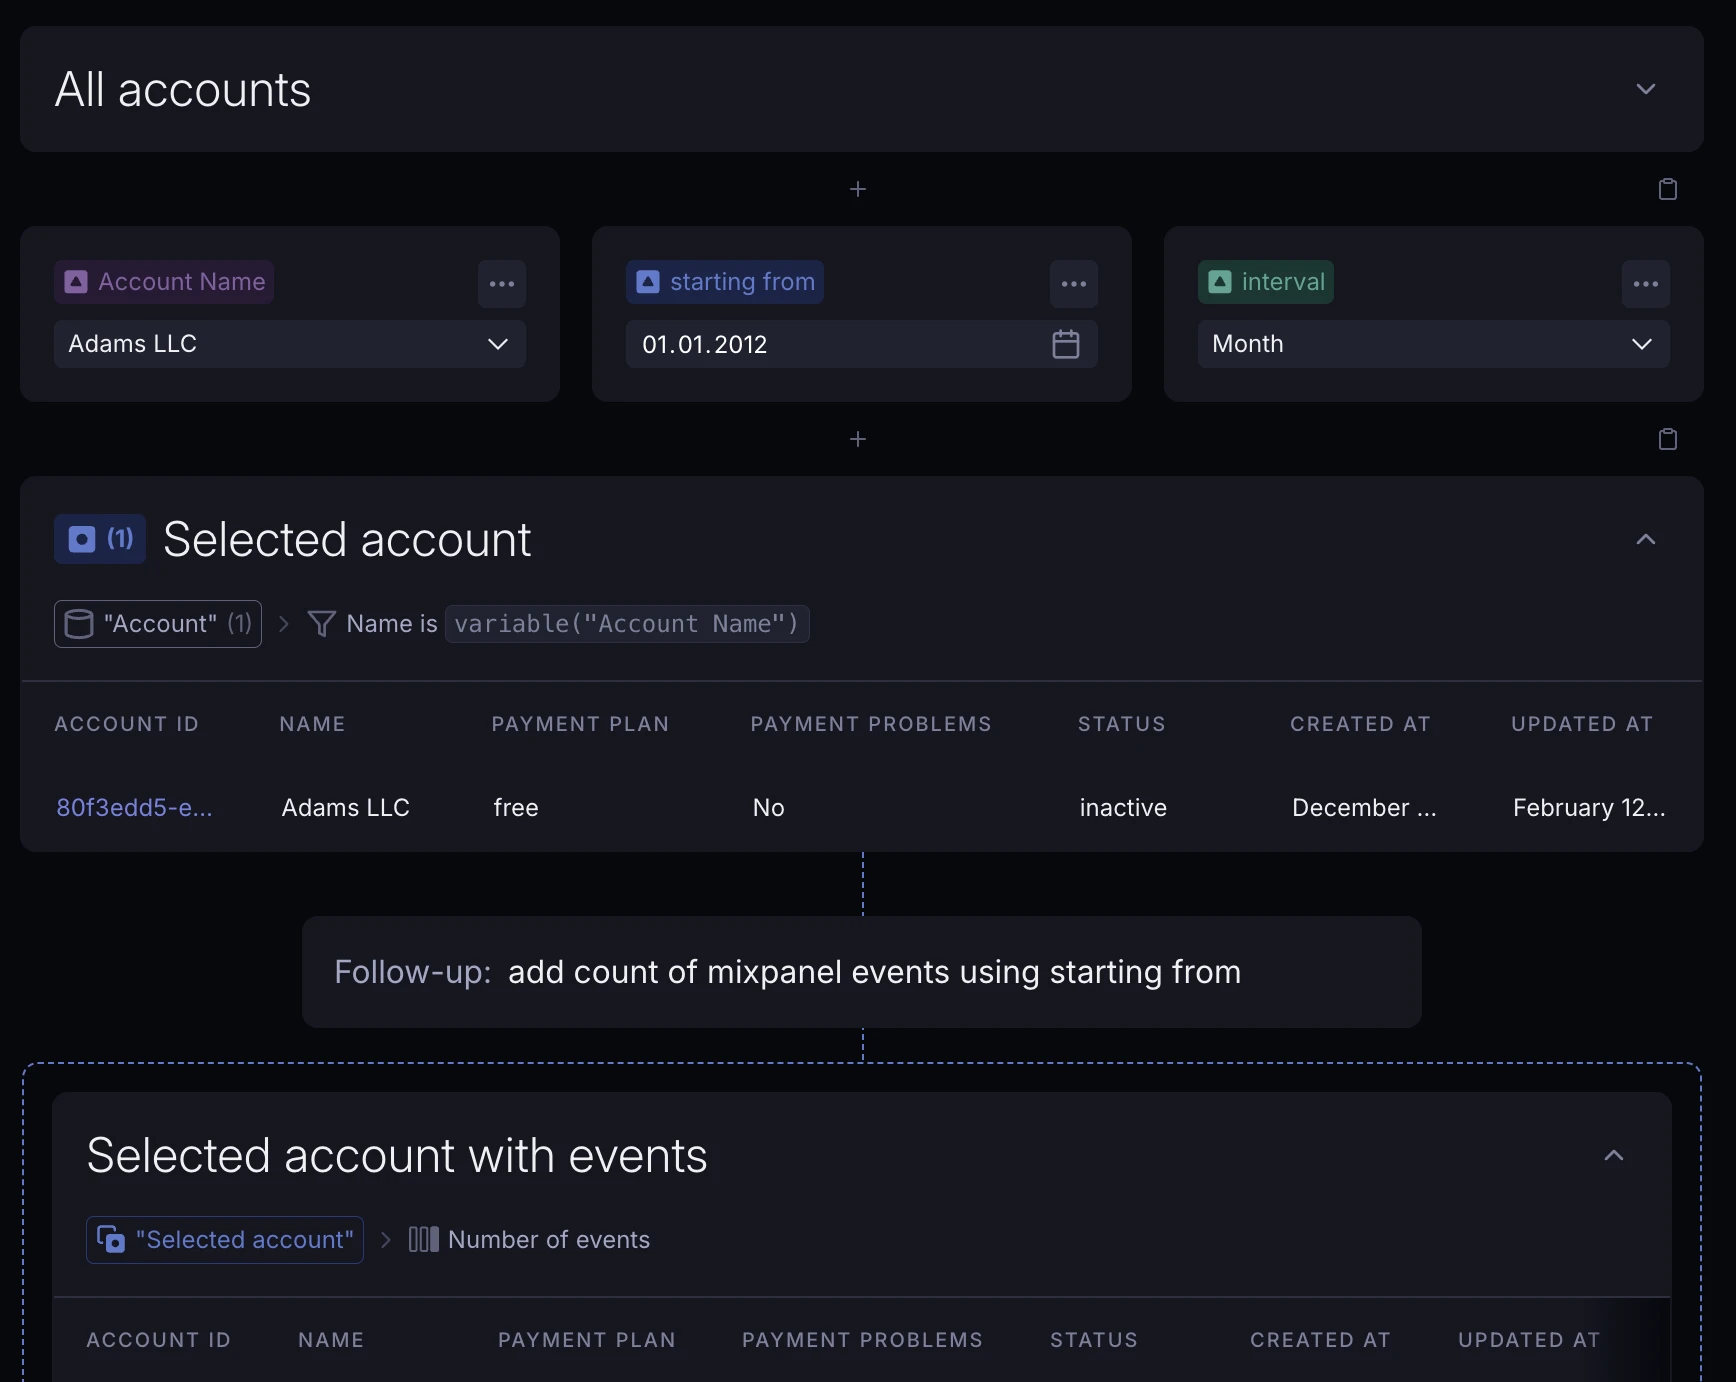The image size is (1736, 1382).
Task: Click the calendar icon in starting from field
Action: [x=1065, y=344]
